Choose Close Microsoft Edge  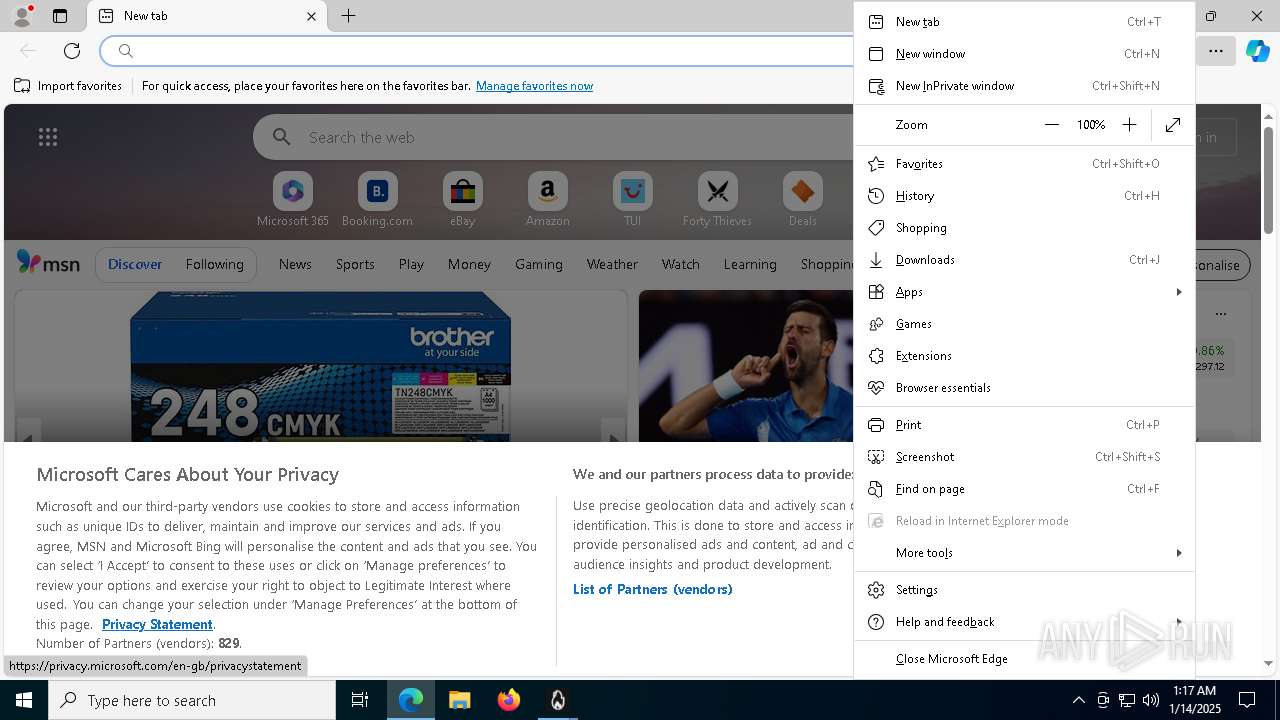(1025, 659)
